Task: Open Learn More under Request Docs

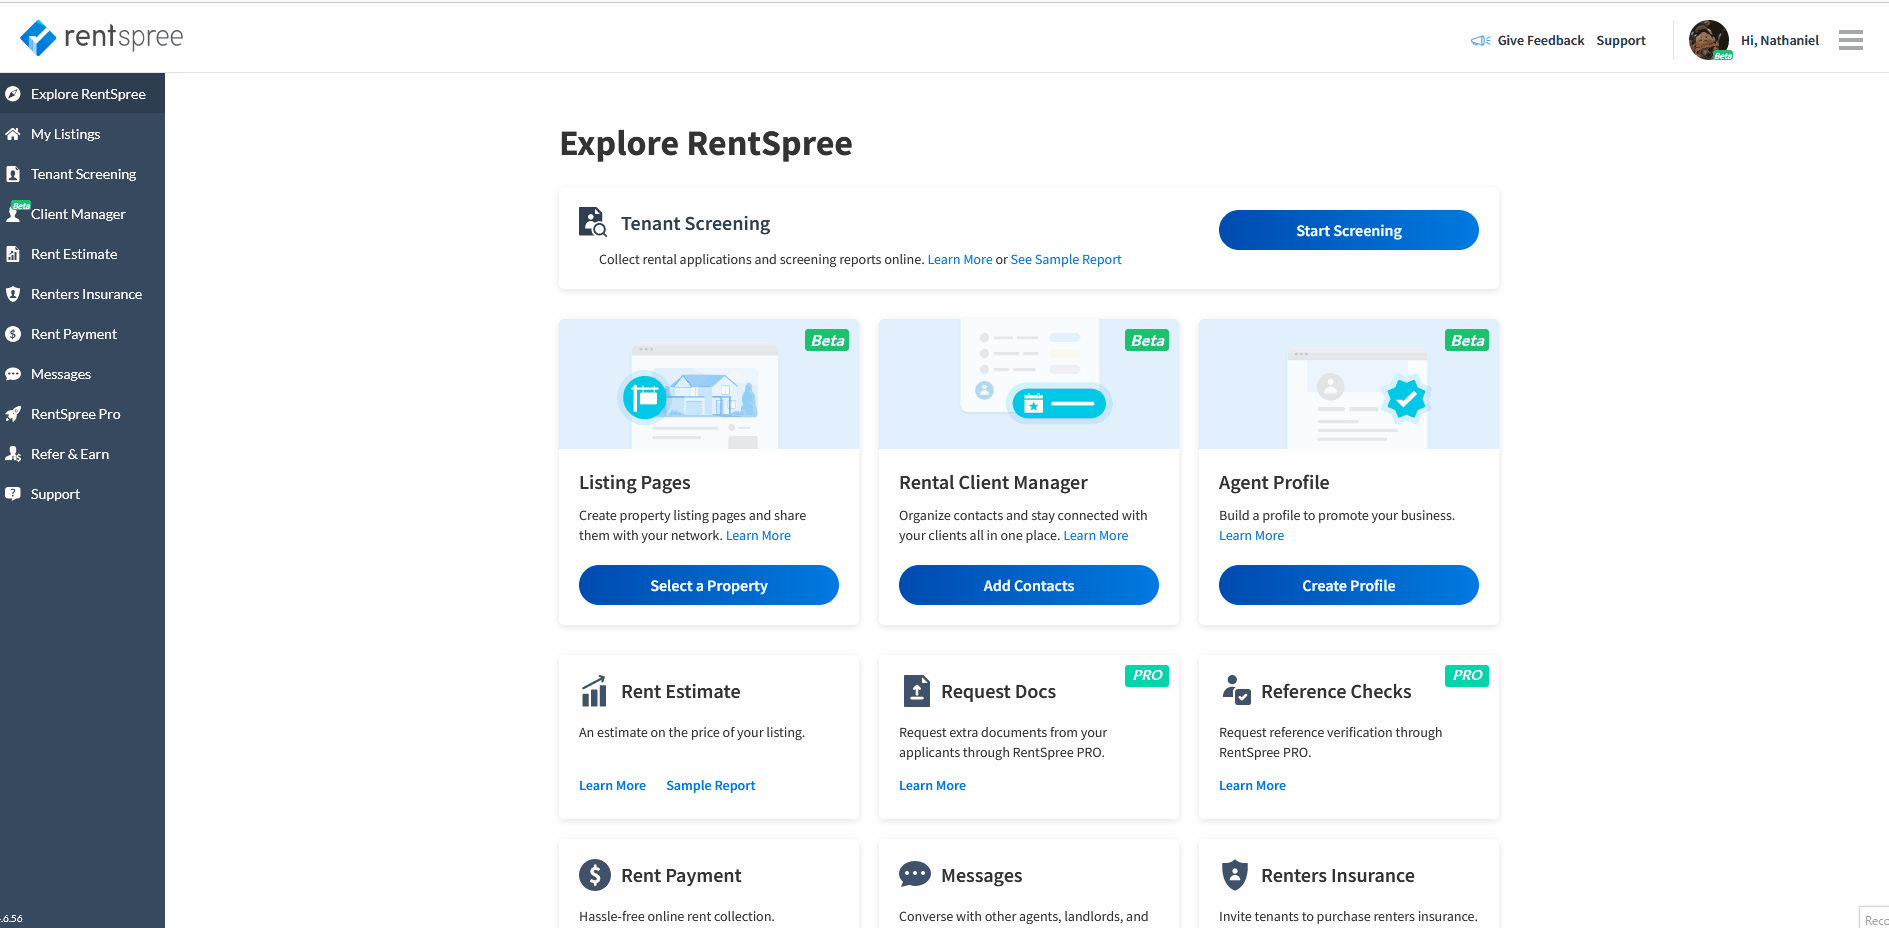Action: pos(932,786)
